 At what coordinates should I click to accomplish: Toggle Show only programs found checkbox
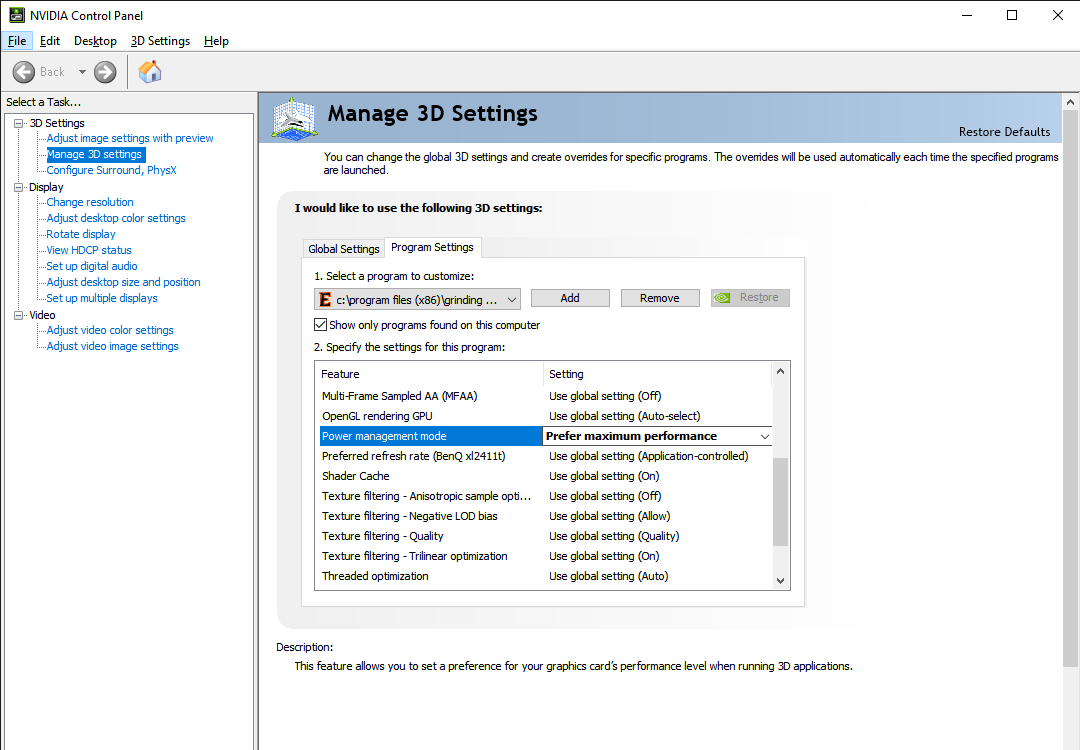[x=320, y=324]
